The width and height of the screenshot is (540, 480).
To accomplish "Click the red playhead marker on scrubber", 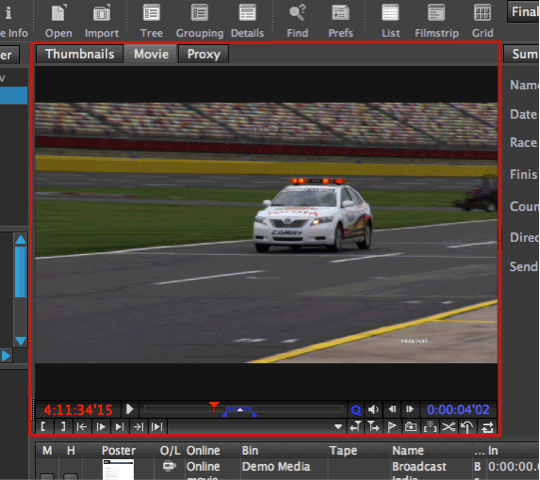I will click(214, 406).
